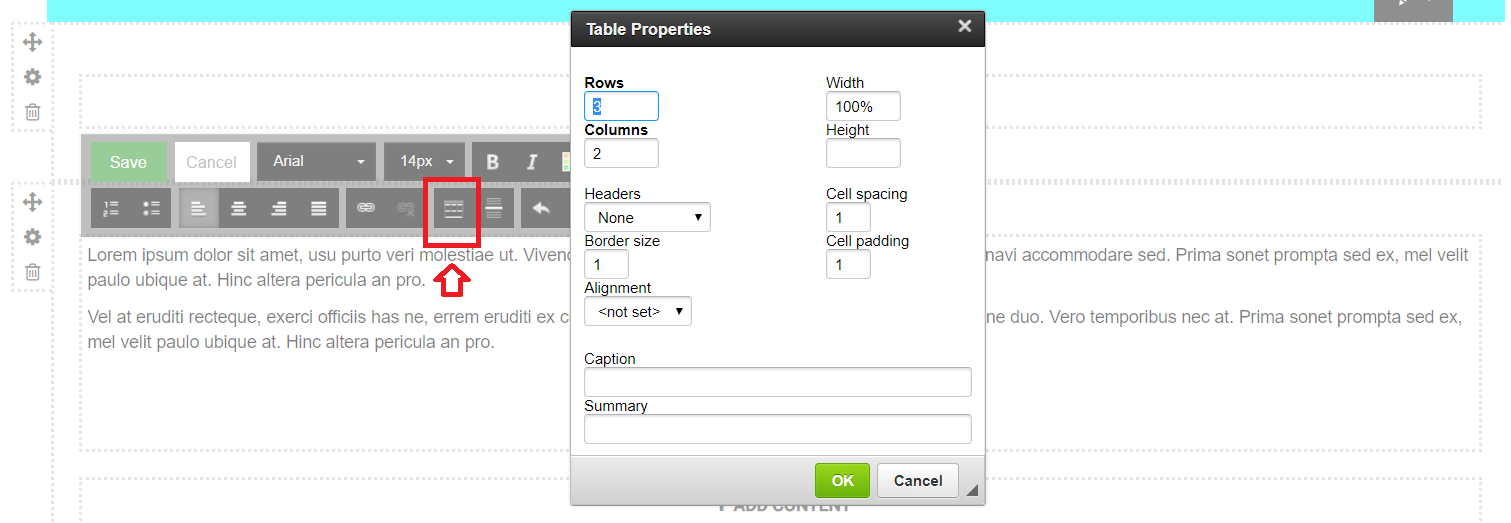
Task: Apply italic formatting
Action: pos(532,162)
